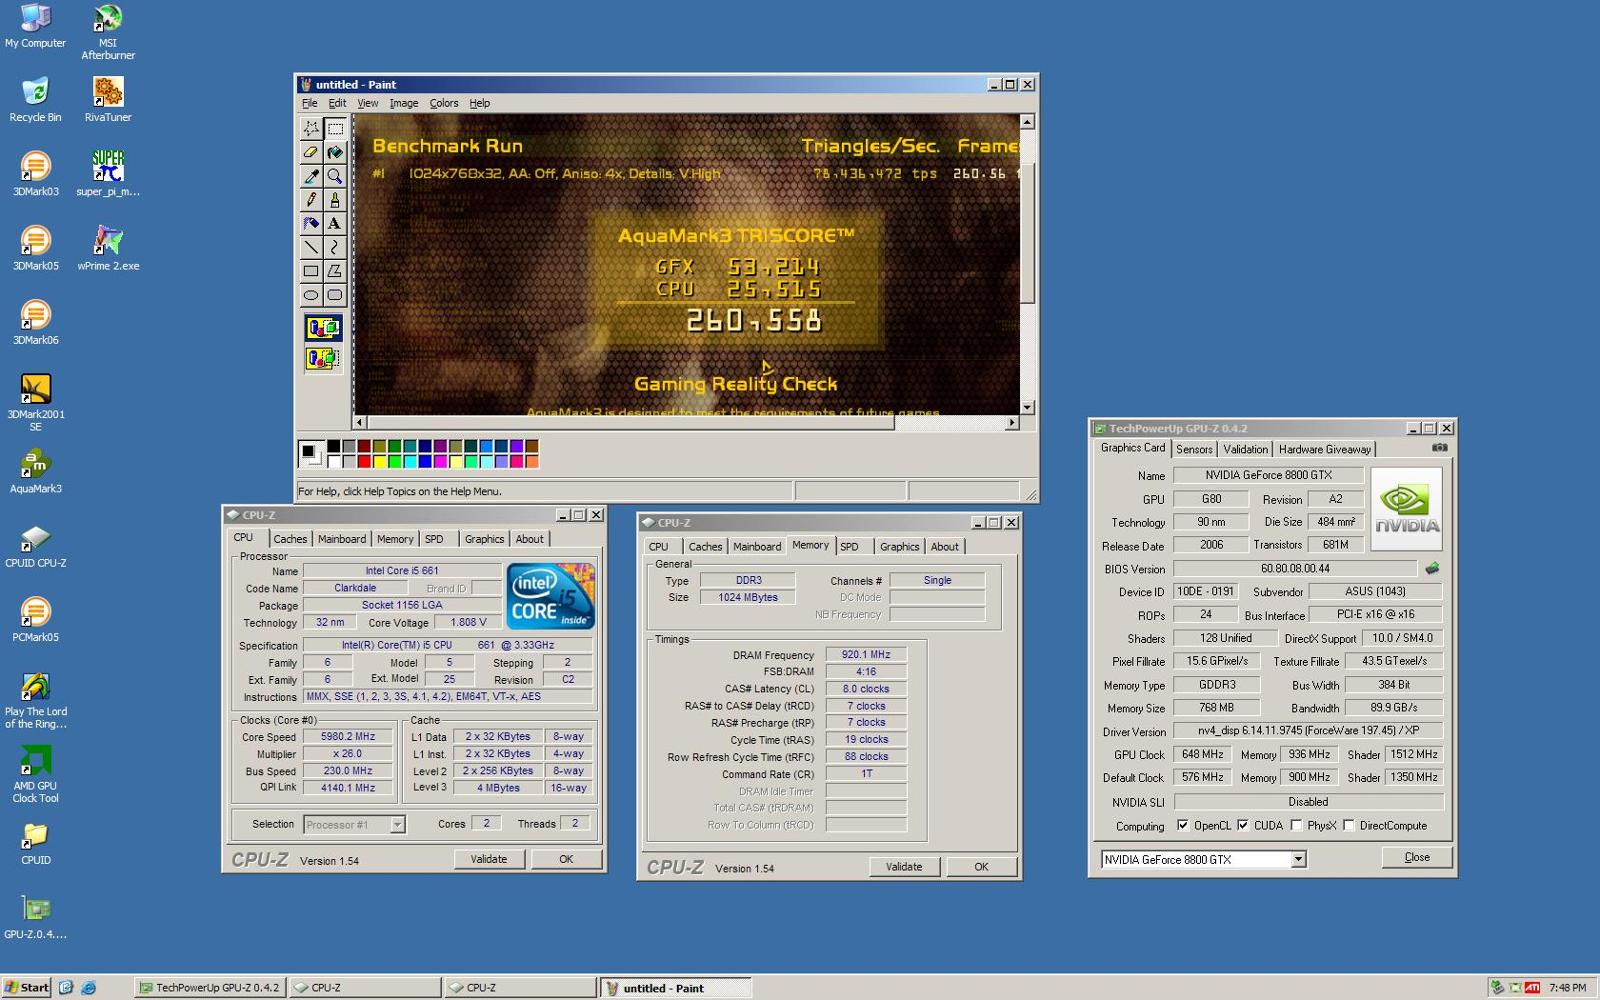Click the GPU-Z screenshot camera icon
The height and width of the screenshot is (1000, 1600).
click(x=1439, y=448)
